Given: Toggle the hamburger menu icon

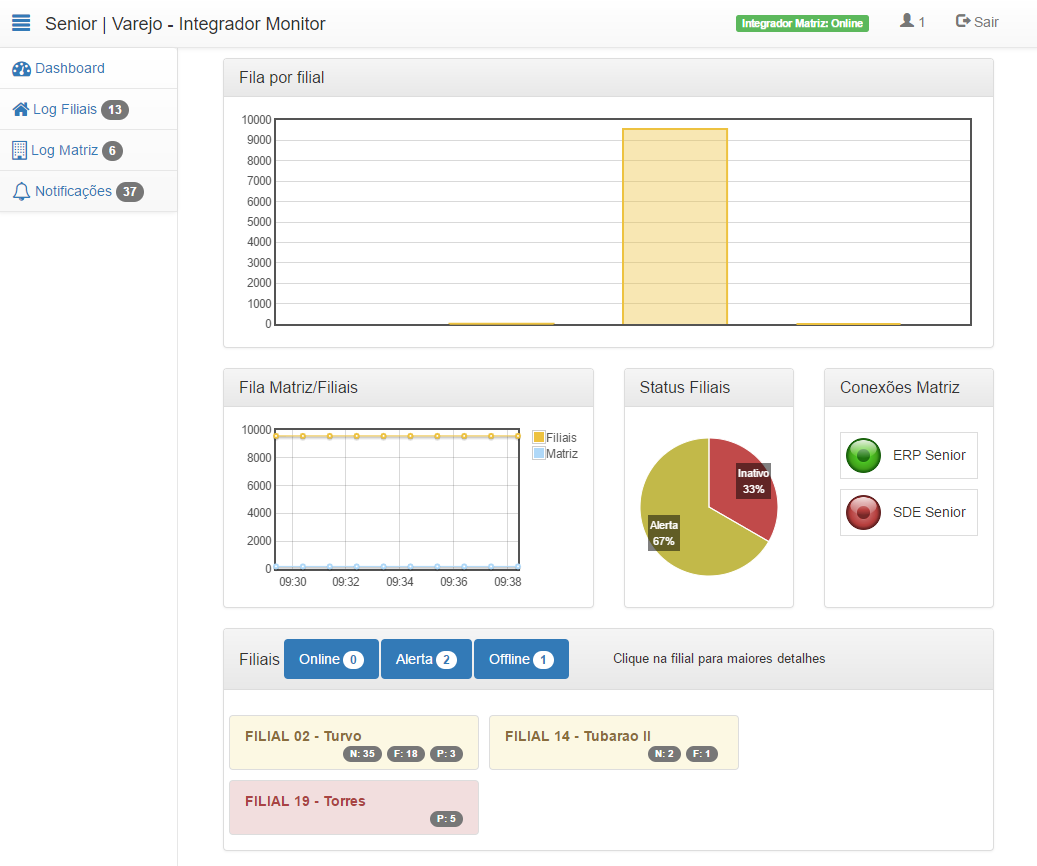Looking at the screenshot, I should pyautogui.click(x=21, y=23).
